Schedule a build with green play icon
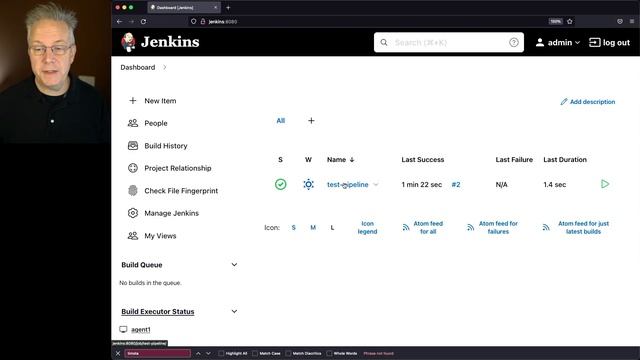 click(x=605, y=184)
